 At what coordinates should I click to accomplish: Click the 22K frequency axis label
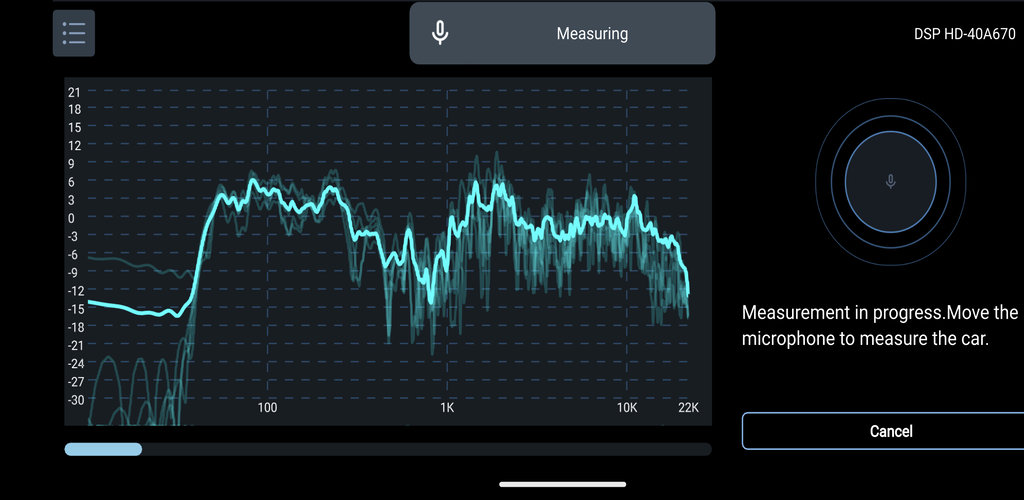[688, 408]
